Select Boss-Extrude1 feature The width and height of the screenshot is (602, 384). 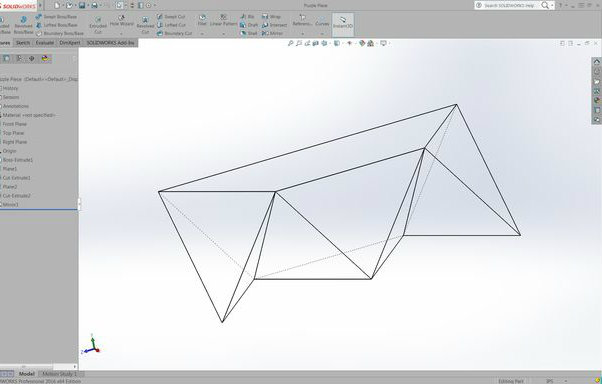[17, 160]
